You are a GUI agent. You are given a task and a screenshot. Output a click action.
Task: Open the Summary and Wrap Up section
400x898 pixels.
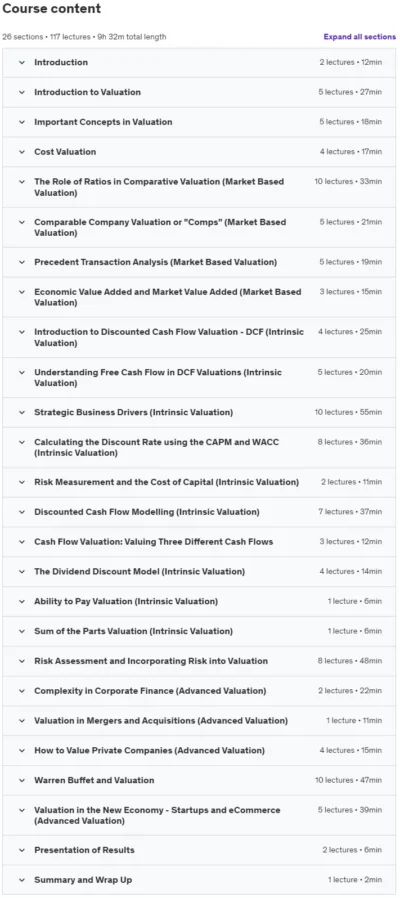click(199, 880)
